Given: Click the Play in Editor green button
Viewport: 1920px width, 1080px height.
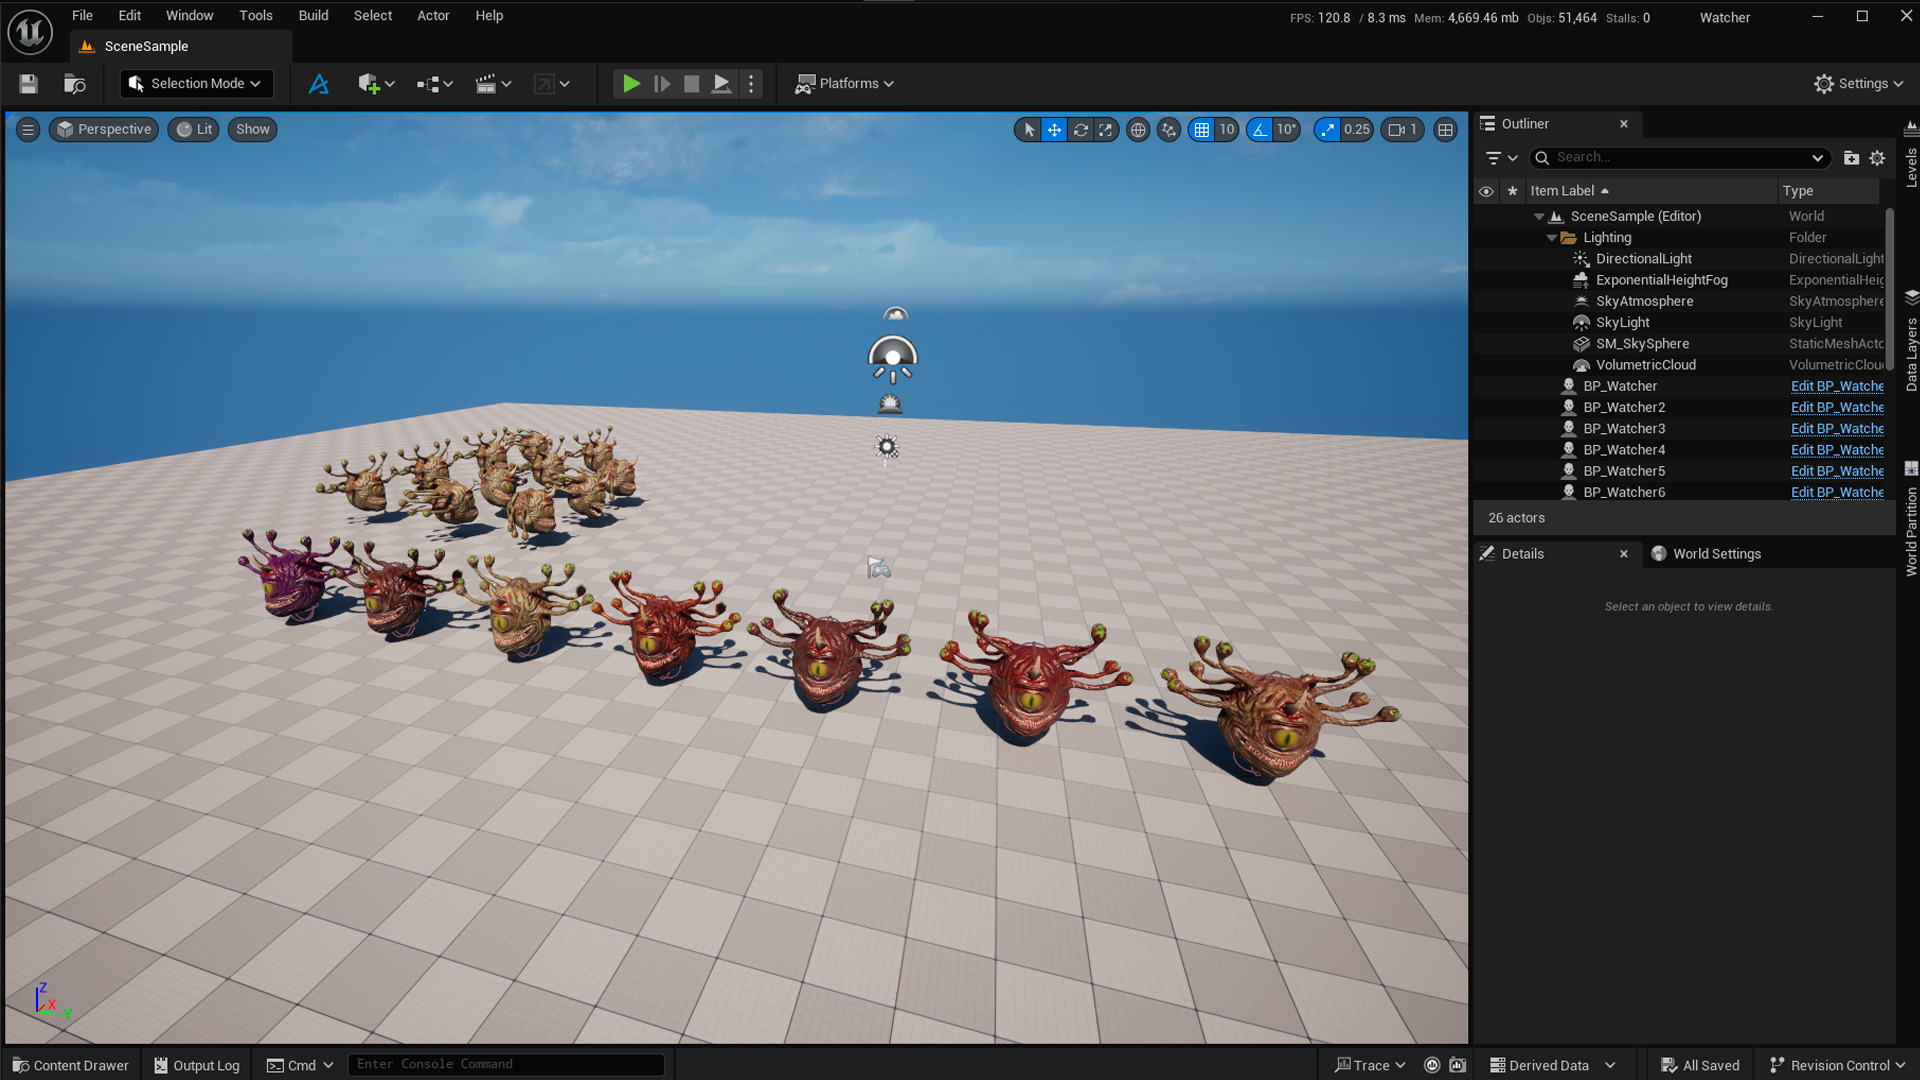Looking at the screenshot, I should [631, 84].
